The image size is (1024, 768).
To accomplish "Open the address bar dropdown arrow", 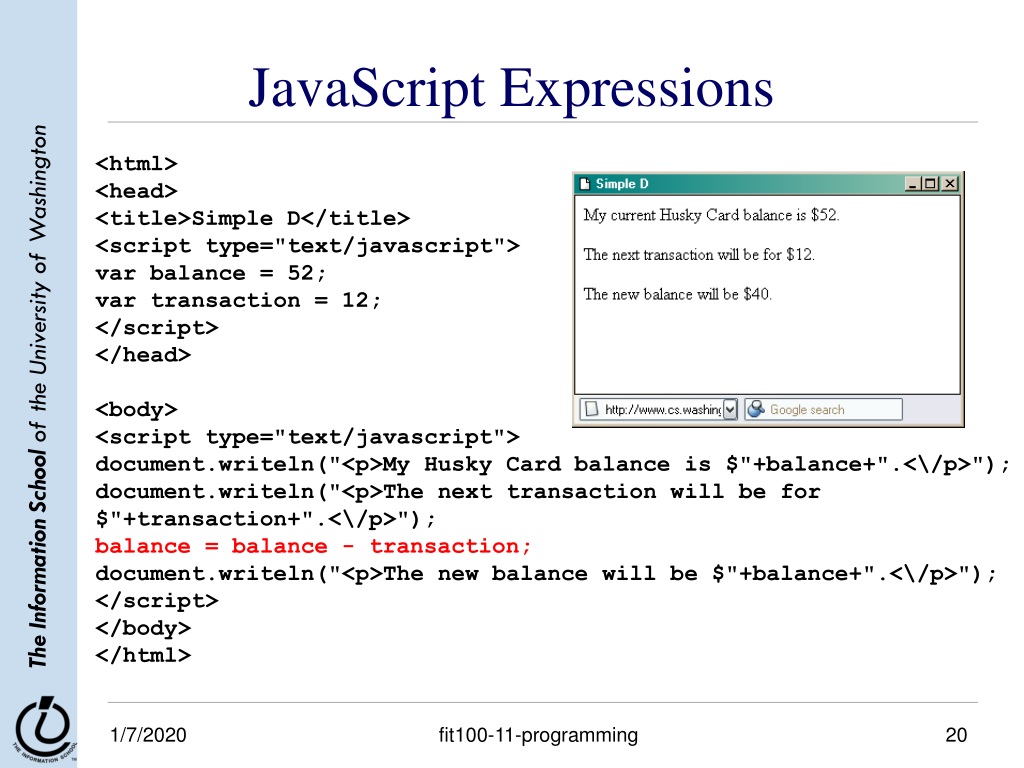I will (x=730, y=409).
